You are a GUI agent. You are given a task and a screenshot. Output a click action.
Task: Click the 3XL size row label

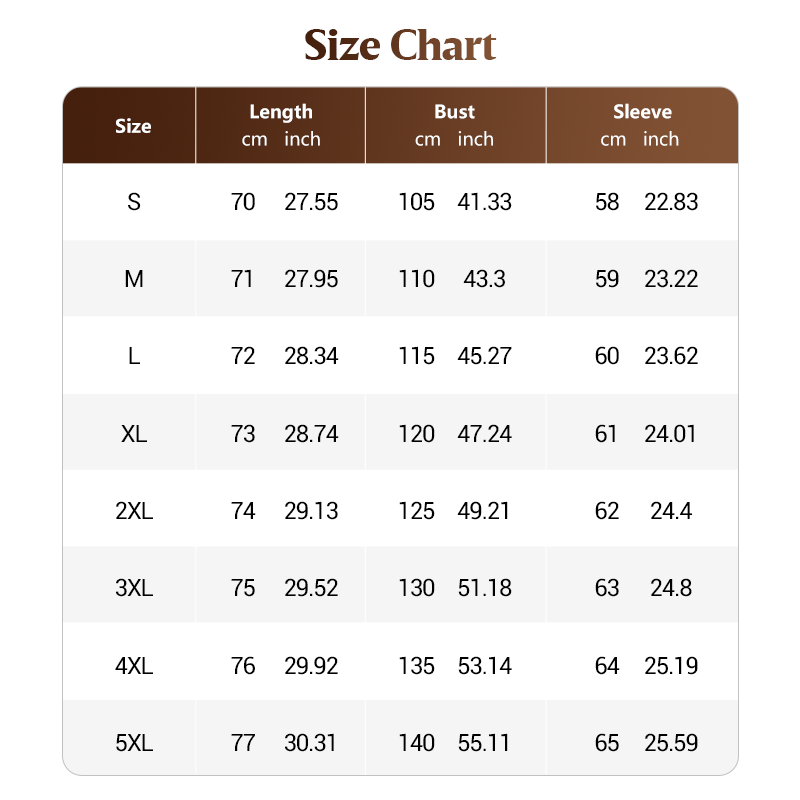point(134,588)
